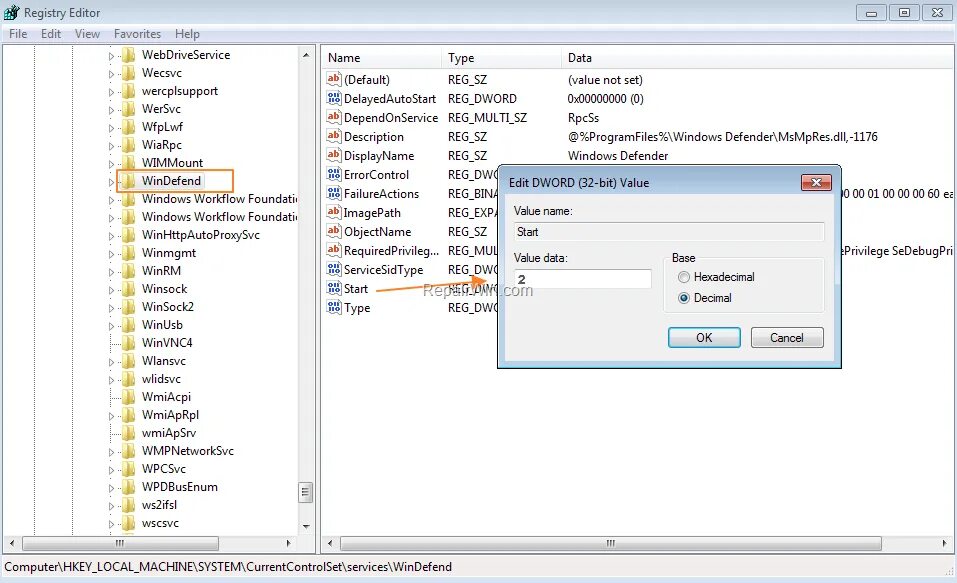Open the Help menu
Image resolution: width=957 pixels, height=583 pixels.
click(x=187, y=34)
